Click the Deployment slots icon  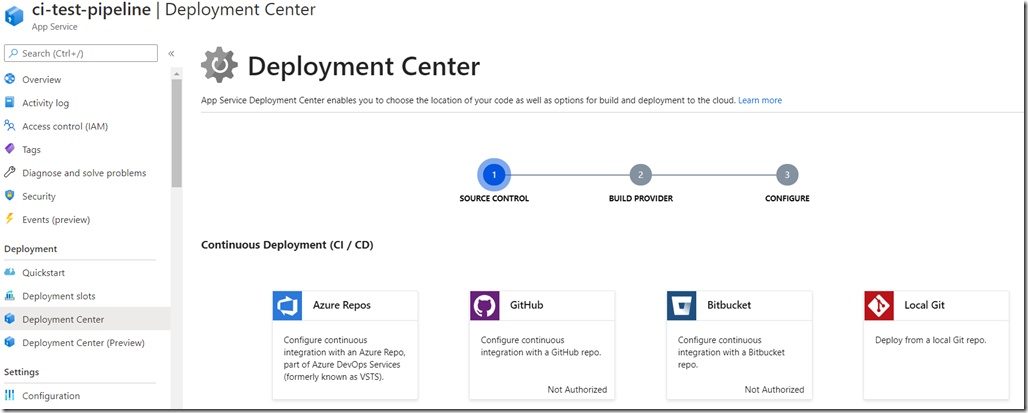click(10, 296)
